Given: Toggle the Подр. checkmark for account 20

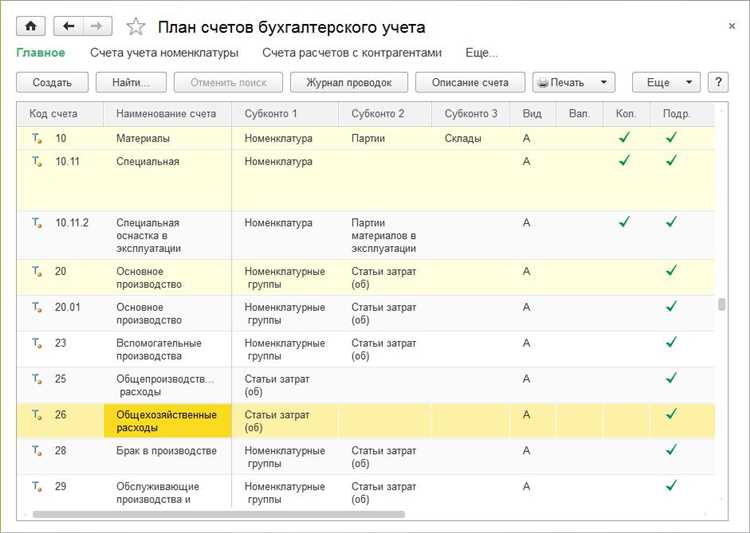Looking at the screenshot, I should click(x=671, y=271).
